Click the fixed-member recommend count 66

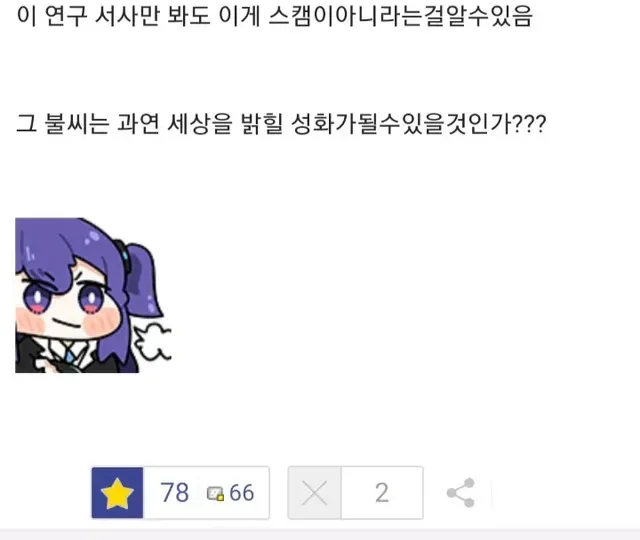pyautogui.click(x=241, y=493)
